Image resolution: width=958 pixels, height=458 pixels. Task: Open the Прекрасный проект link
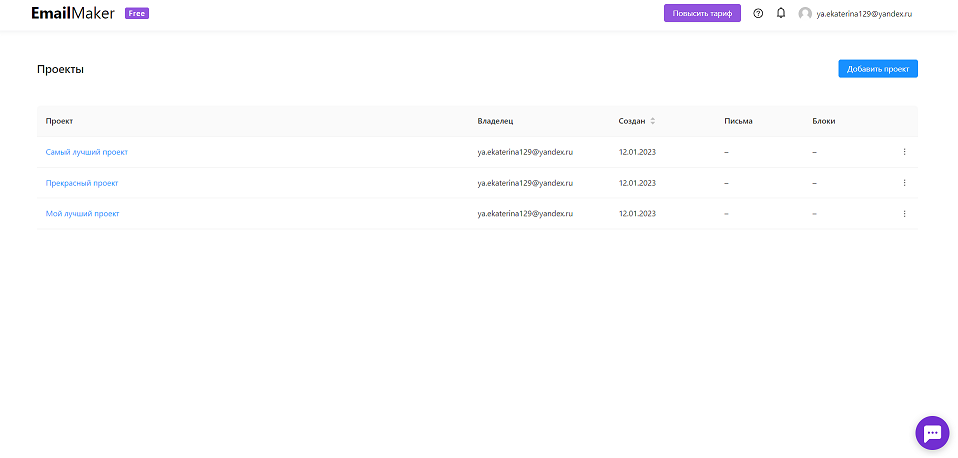[82, 183]
